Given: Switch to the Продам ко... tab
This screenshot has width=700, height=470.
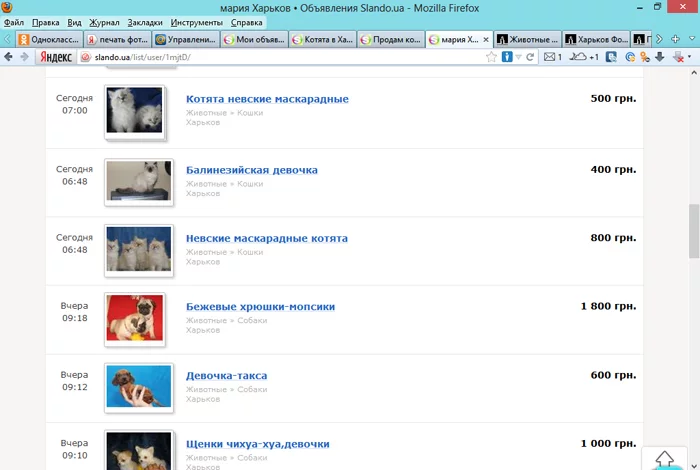Looking at the screenshot, I should pyautogui.click(x=391, y=39).
